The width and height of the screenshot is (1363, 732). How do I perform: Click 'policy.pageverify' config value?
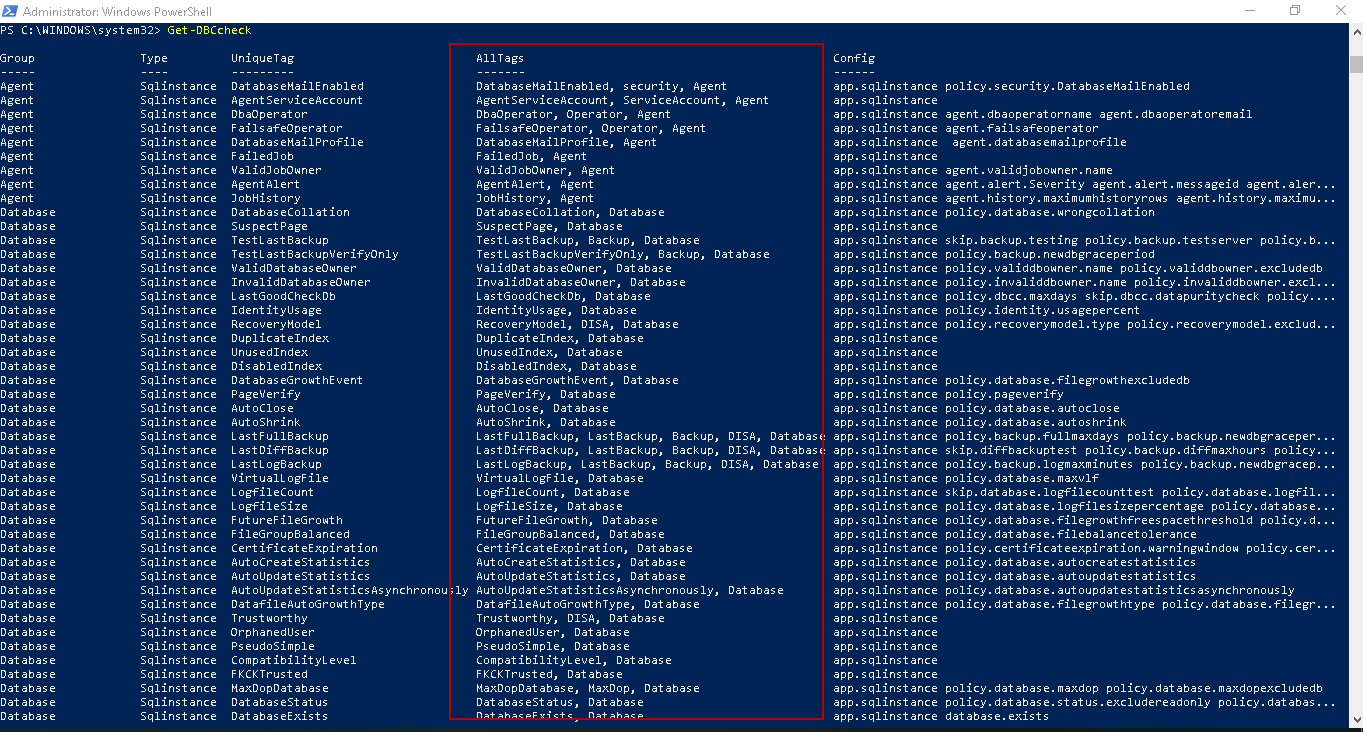pos(1004,394)
